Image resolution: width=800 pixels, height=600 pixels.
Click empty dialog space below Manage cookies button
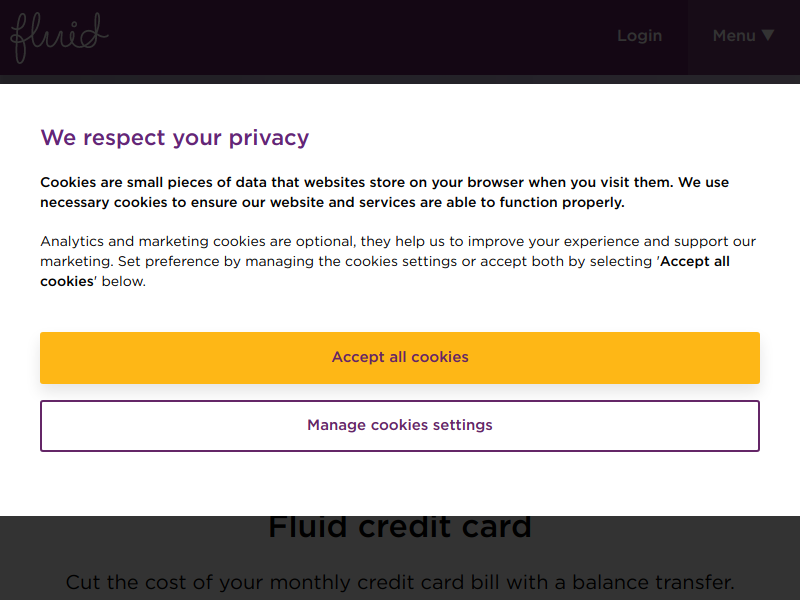tap(400, 485)
